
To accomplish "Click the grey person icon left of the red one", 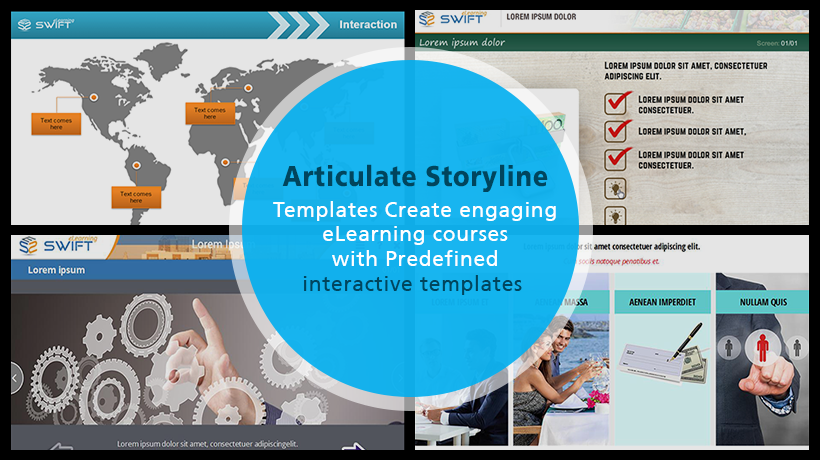I will coord(728,348).
